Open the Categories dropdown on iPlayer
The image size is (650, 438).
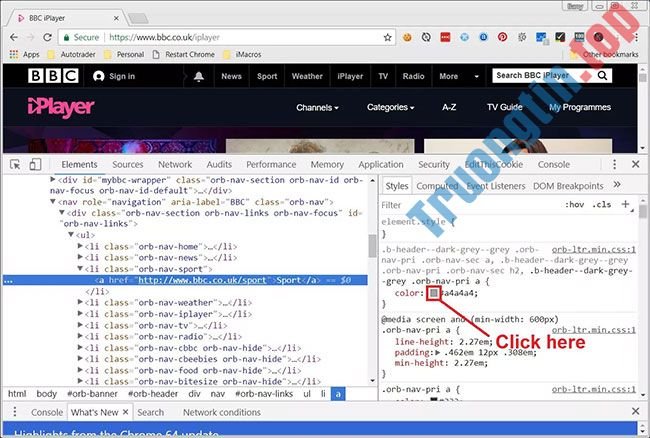coord(395,107)
